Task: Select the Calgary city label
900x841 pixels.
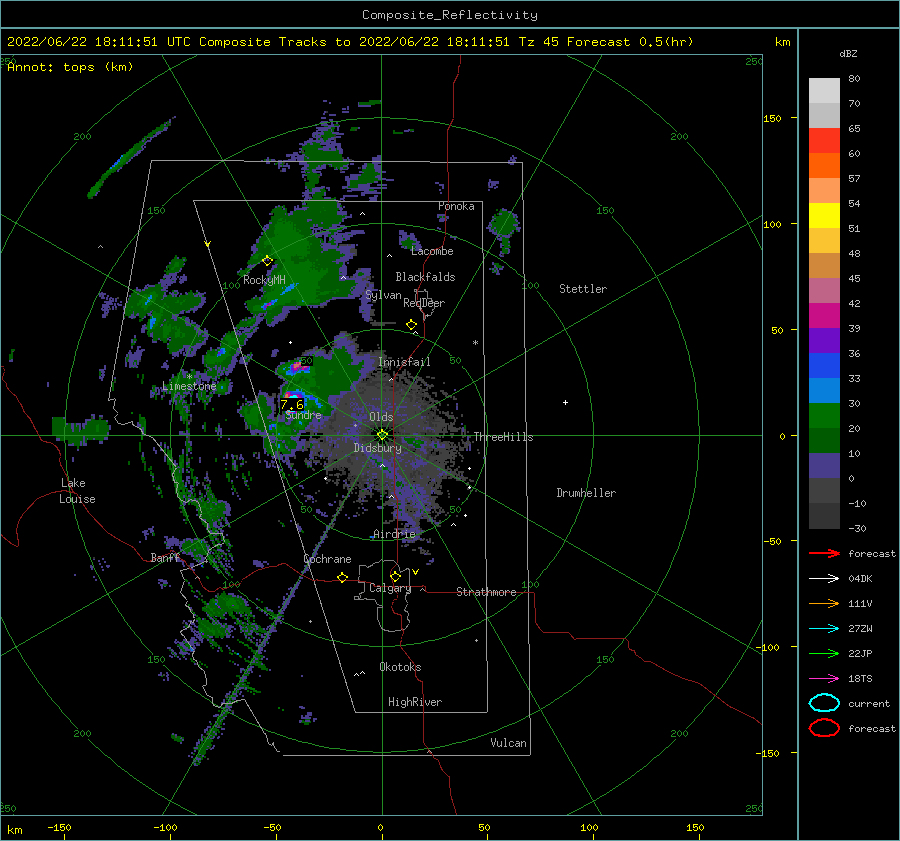Action: tap(390, 588)
